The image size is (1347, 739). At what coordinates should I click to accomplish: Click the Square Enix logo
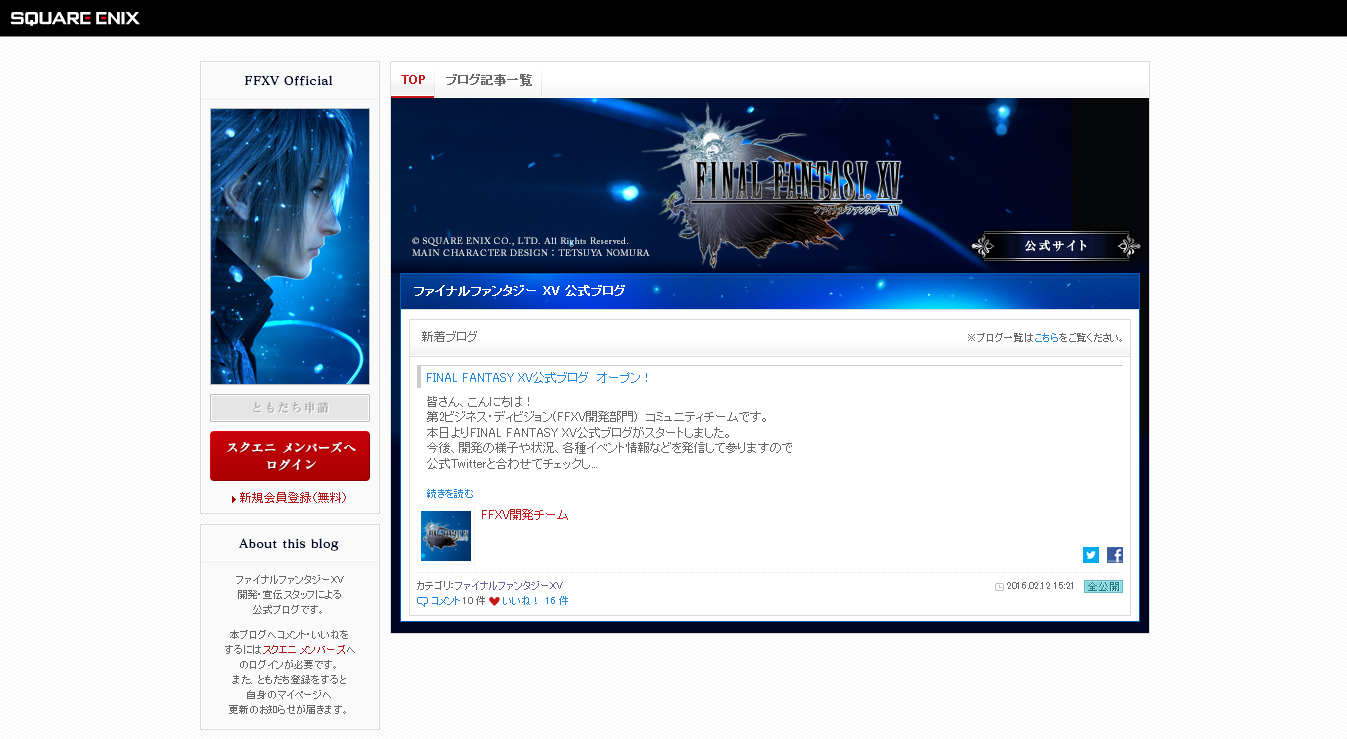pos(75,18)
